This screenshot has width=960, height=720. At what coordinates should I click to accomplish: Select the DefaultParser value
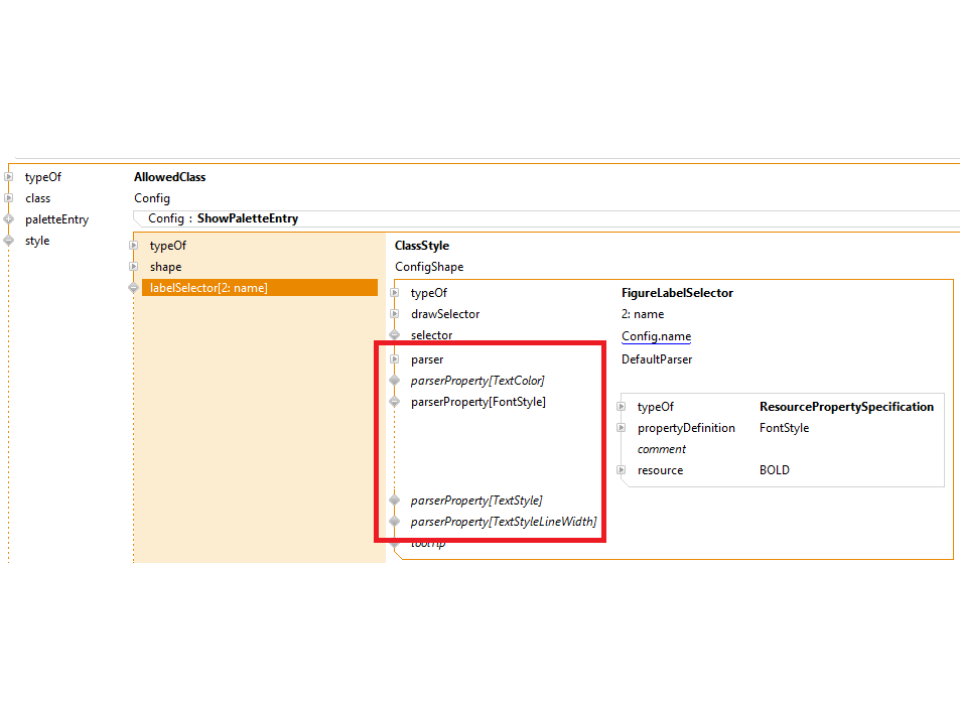pos(656,359)
